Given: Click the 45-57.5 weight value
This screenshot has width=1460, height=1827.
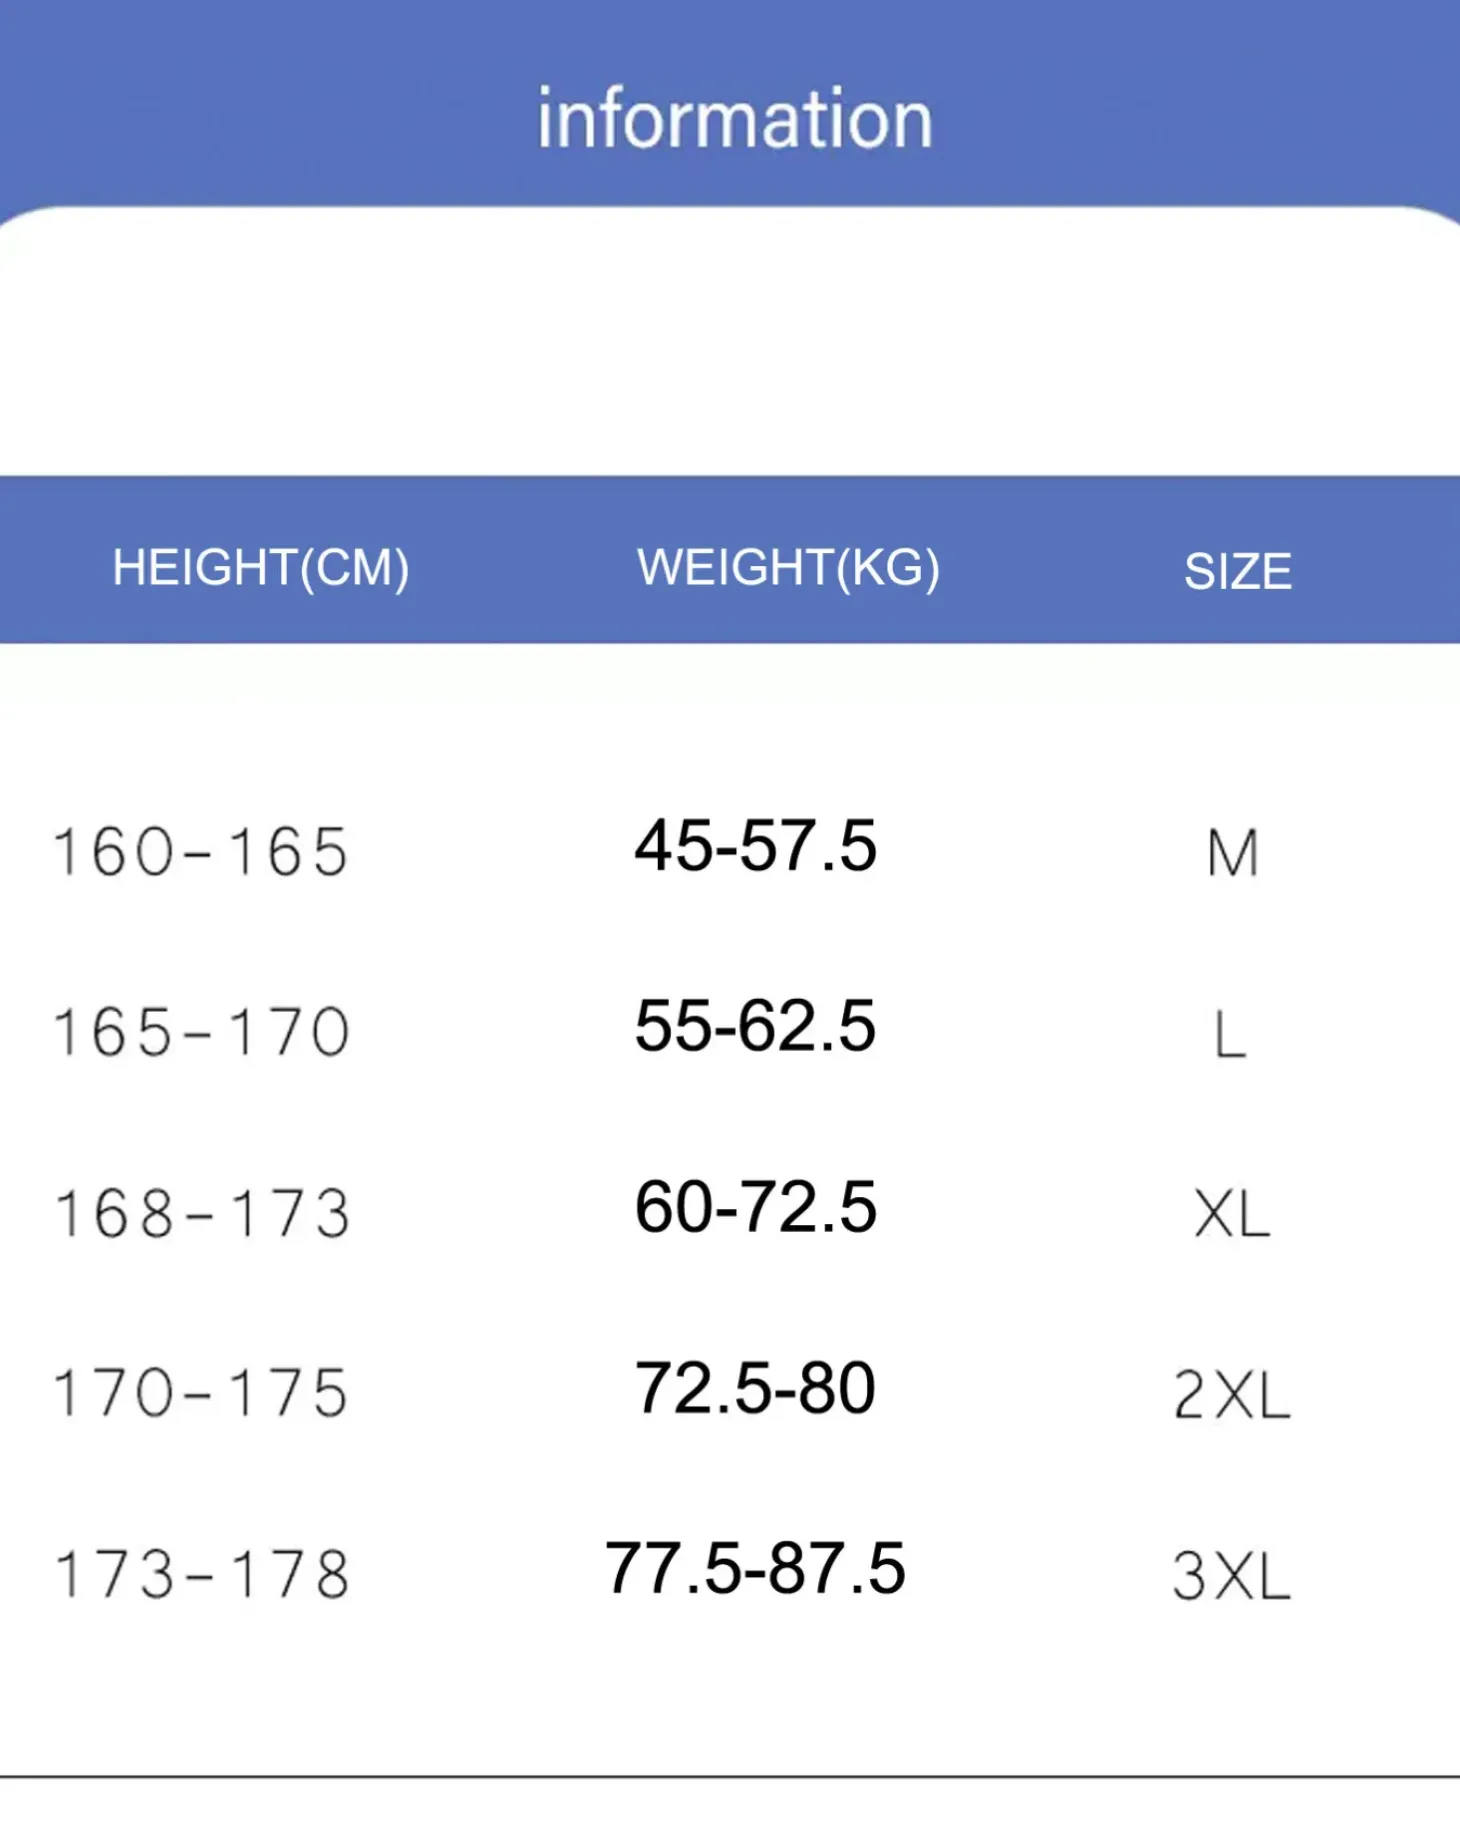Looking at the screenshot, I should [x=756, y=846].
